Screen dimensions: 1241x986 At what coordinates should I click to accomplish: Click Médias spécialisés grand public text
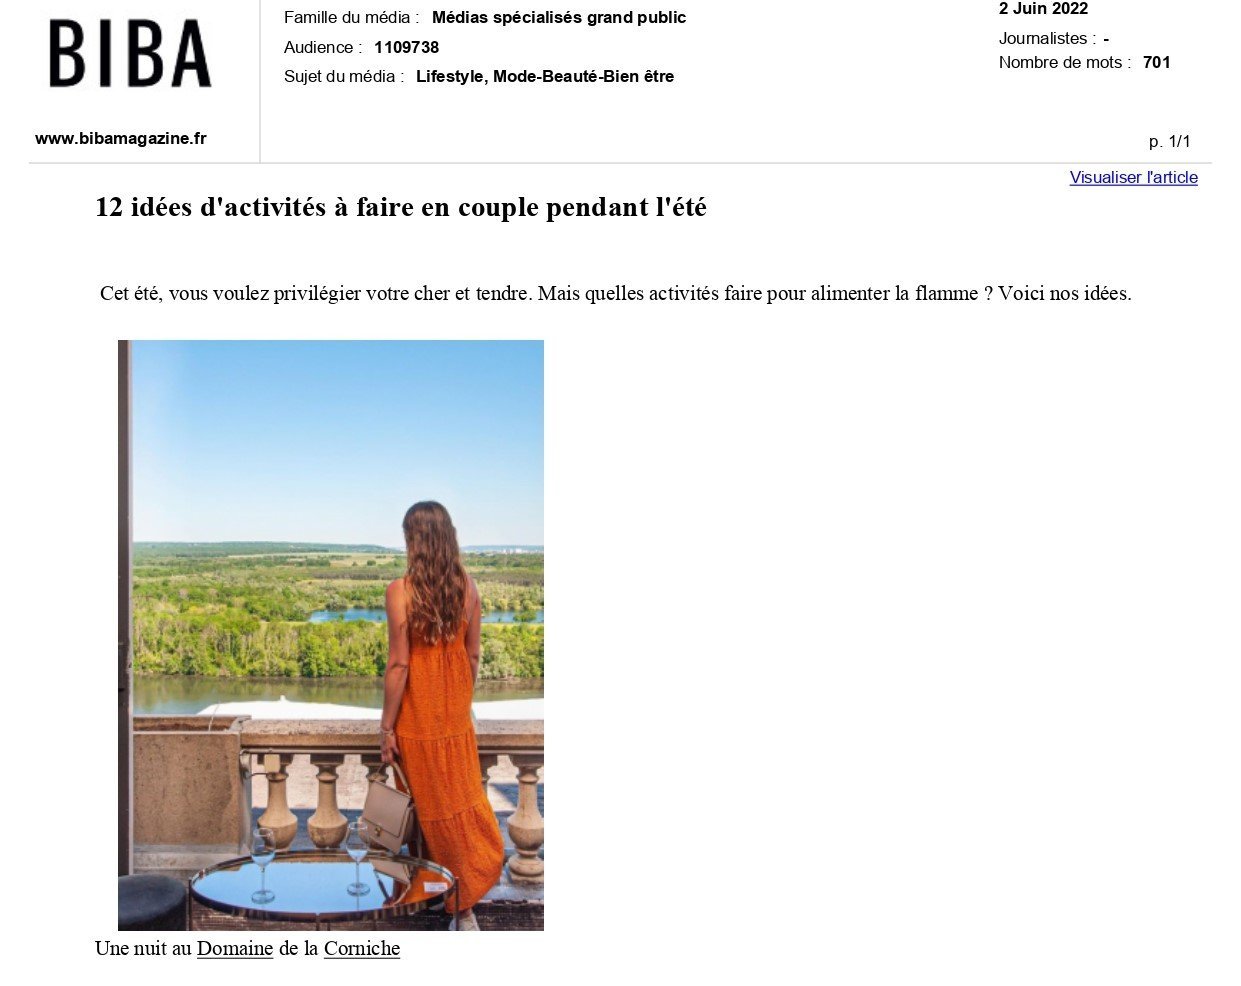click(559, 17)
